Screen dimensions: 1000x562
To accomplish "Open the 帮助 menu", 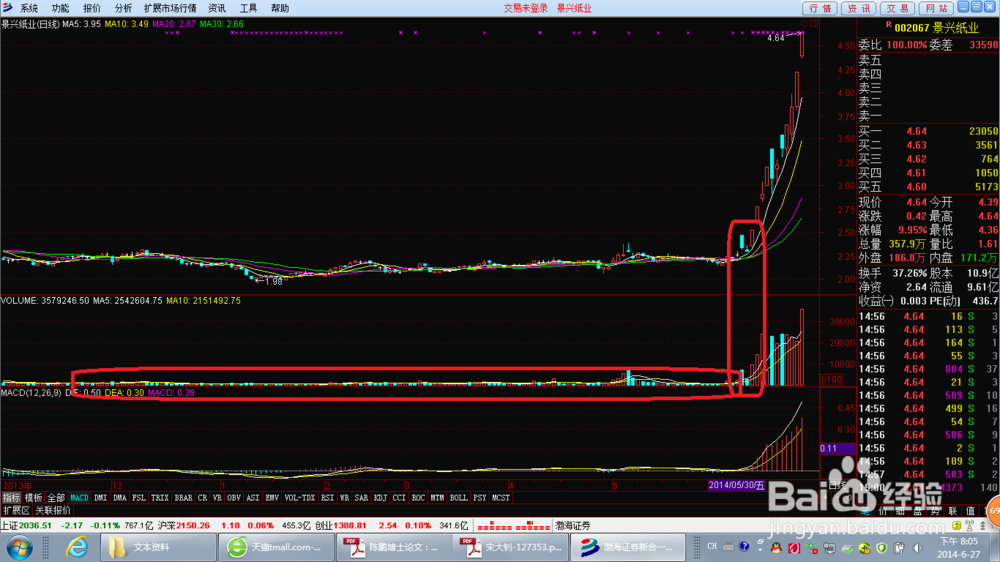I will click(x=279, y=8).
